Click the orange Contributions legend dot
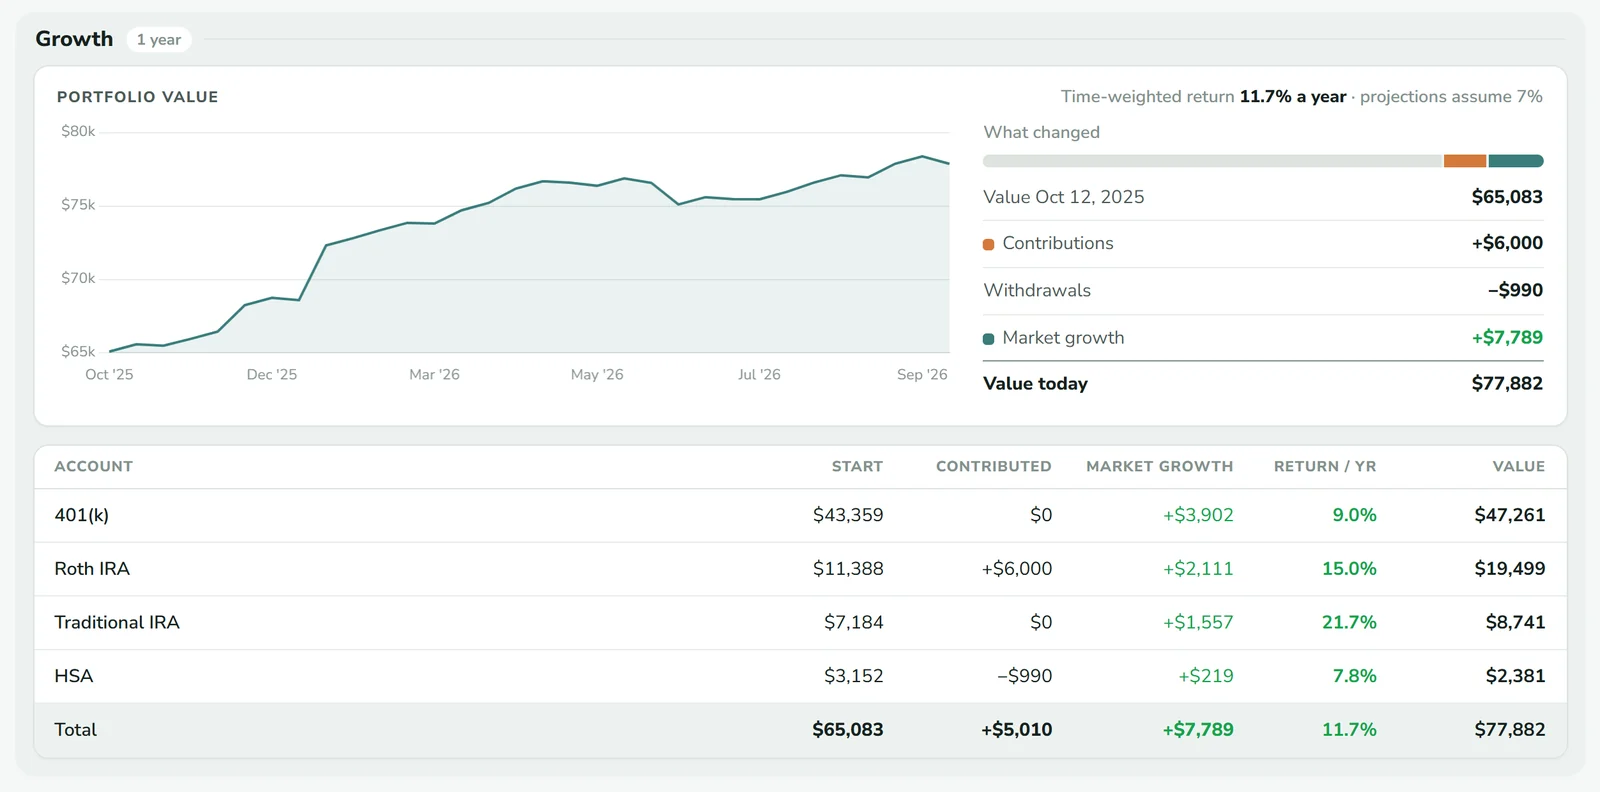1600x792 pixels. point(988,244)
